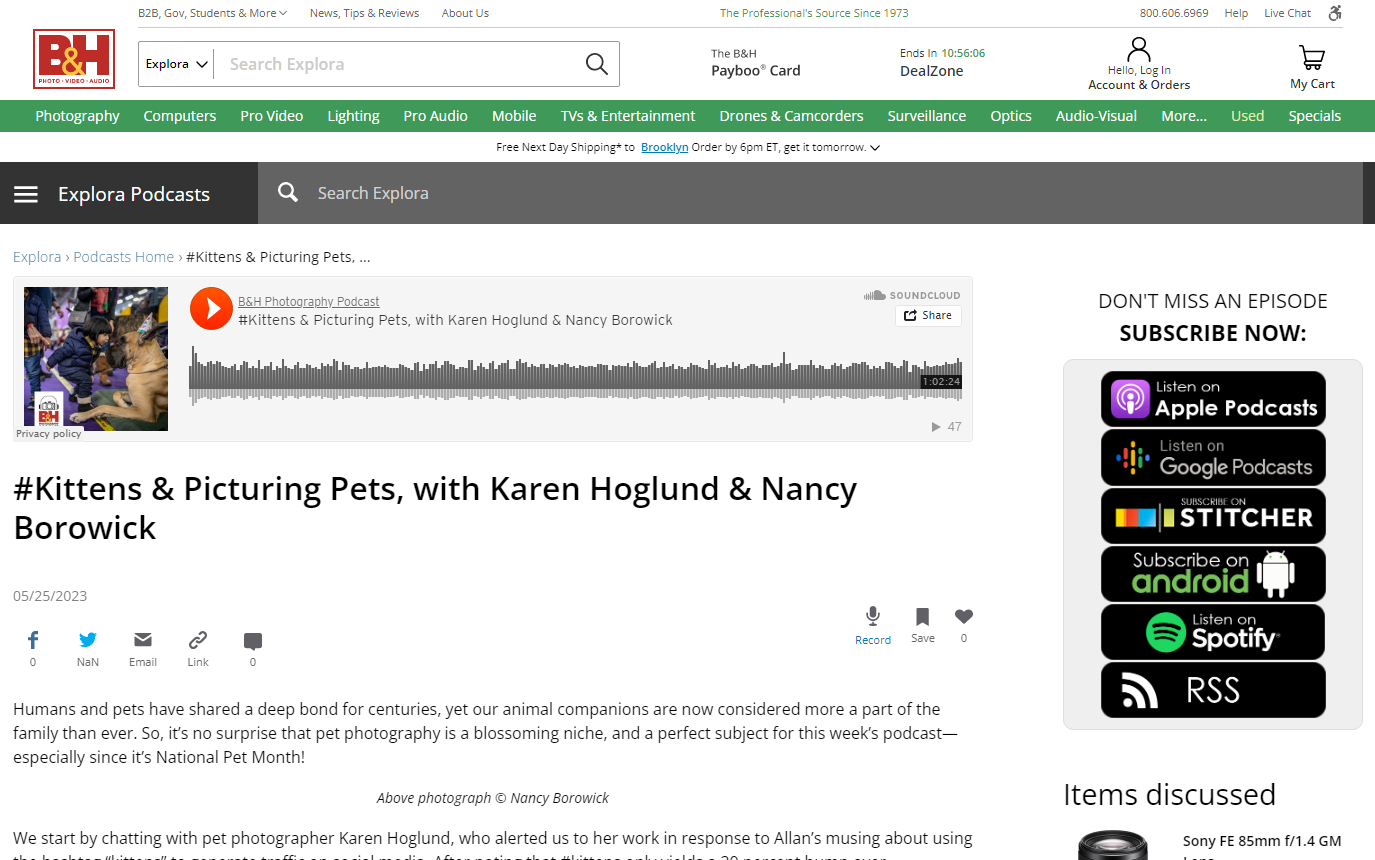1375x860 pixels.
Task: Open the RSS feed badge
Action: (x=1213, y=690)
